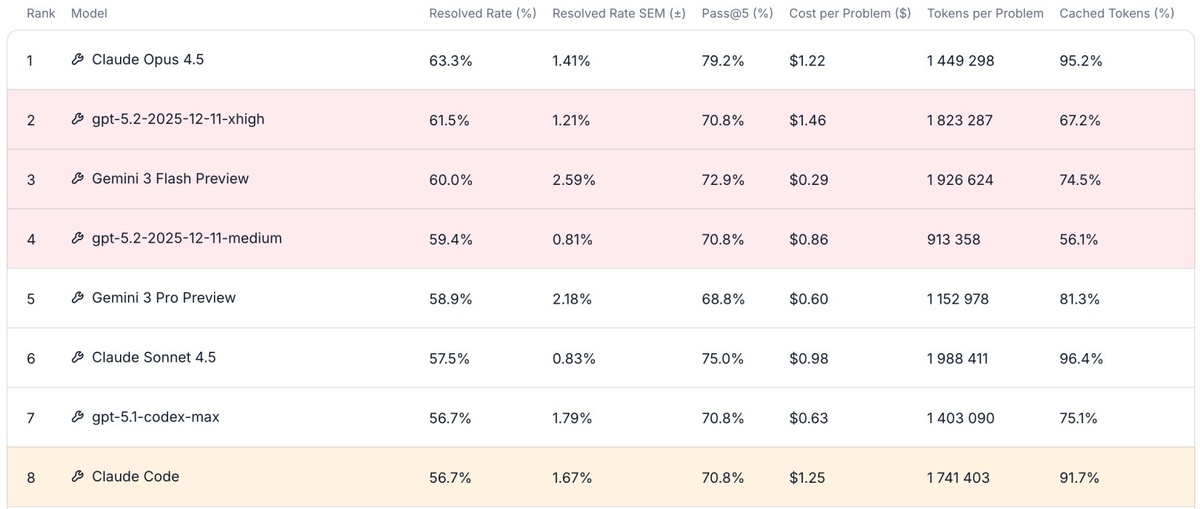Image resolution: width=1200 pixels, height=509 pixels.
Task: Click the Model column header
Action: point(89,14)
